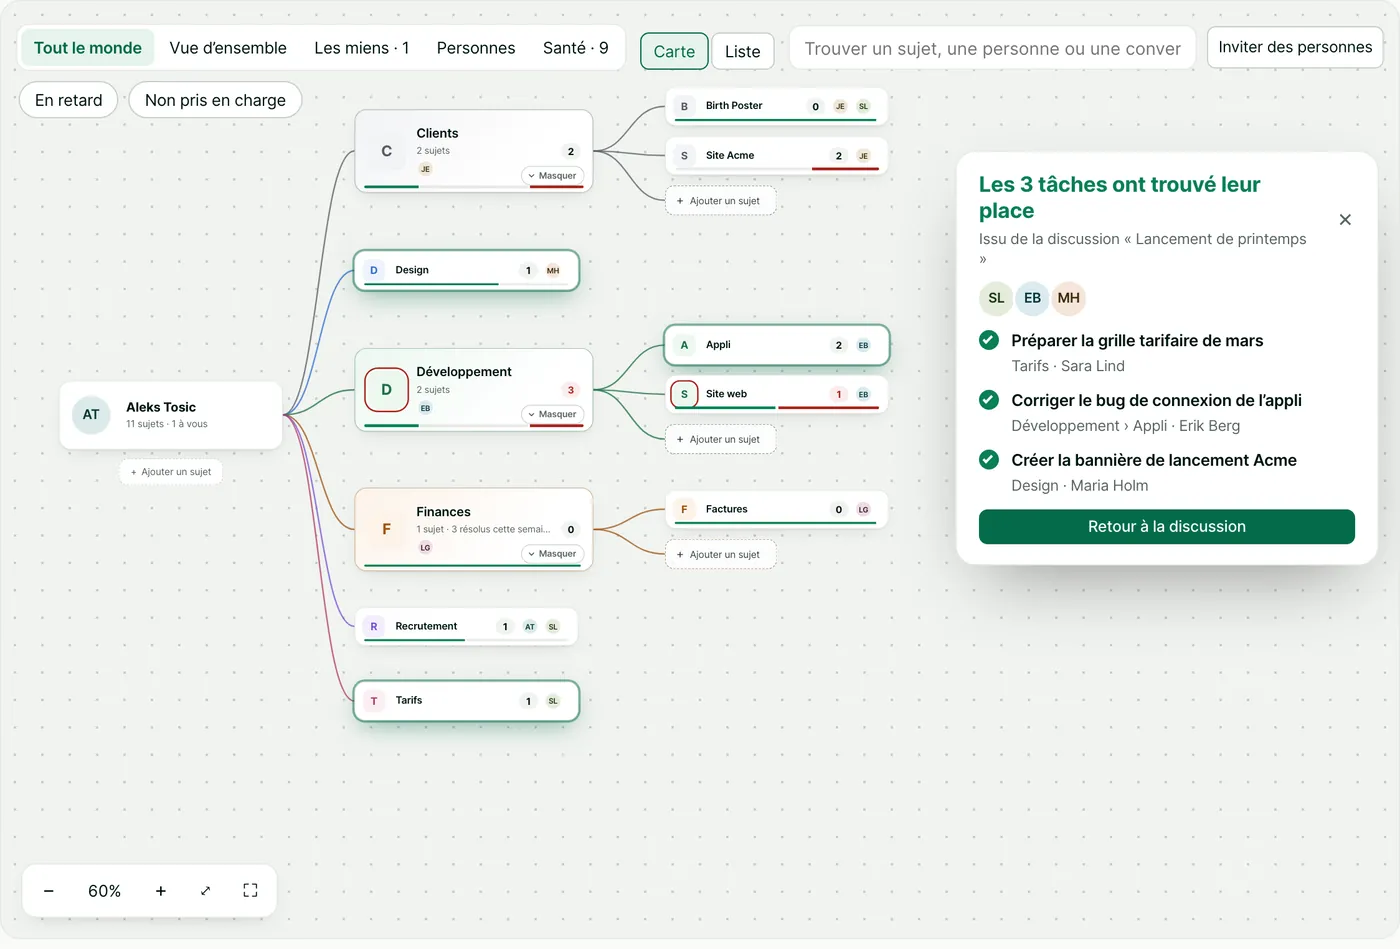This screenshot has width=1400, height=949.
Task: Select the Tout le monde tab
Action: click(88, 48)
